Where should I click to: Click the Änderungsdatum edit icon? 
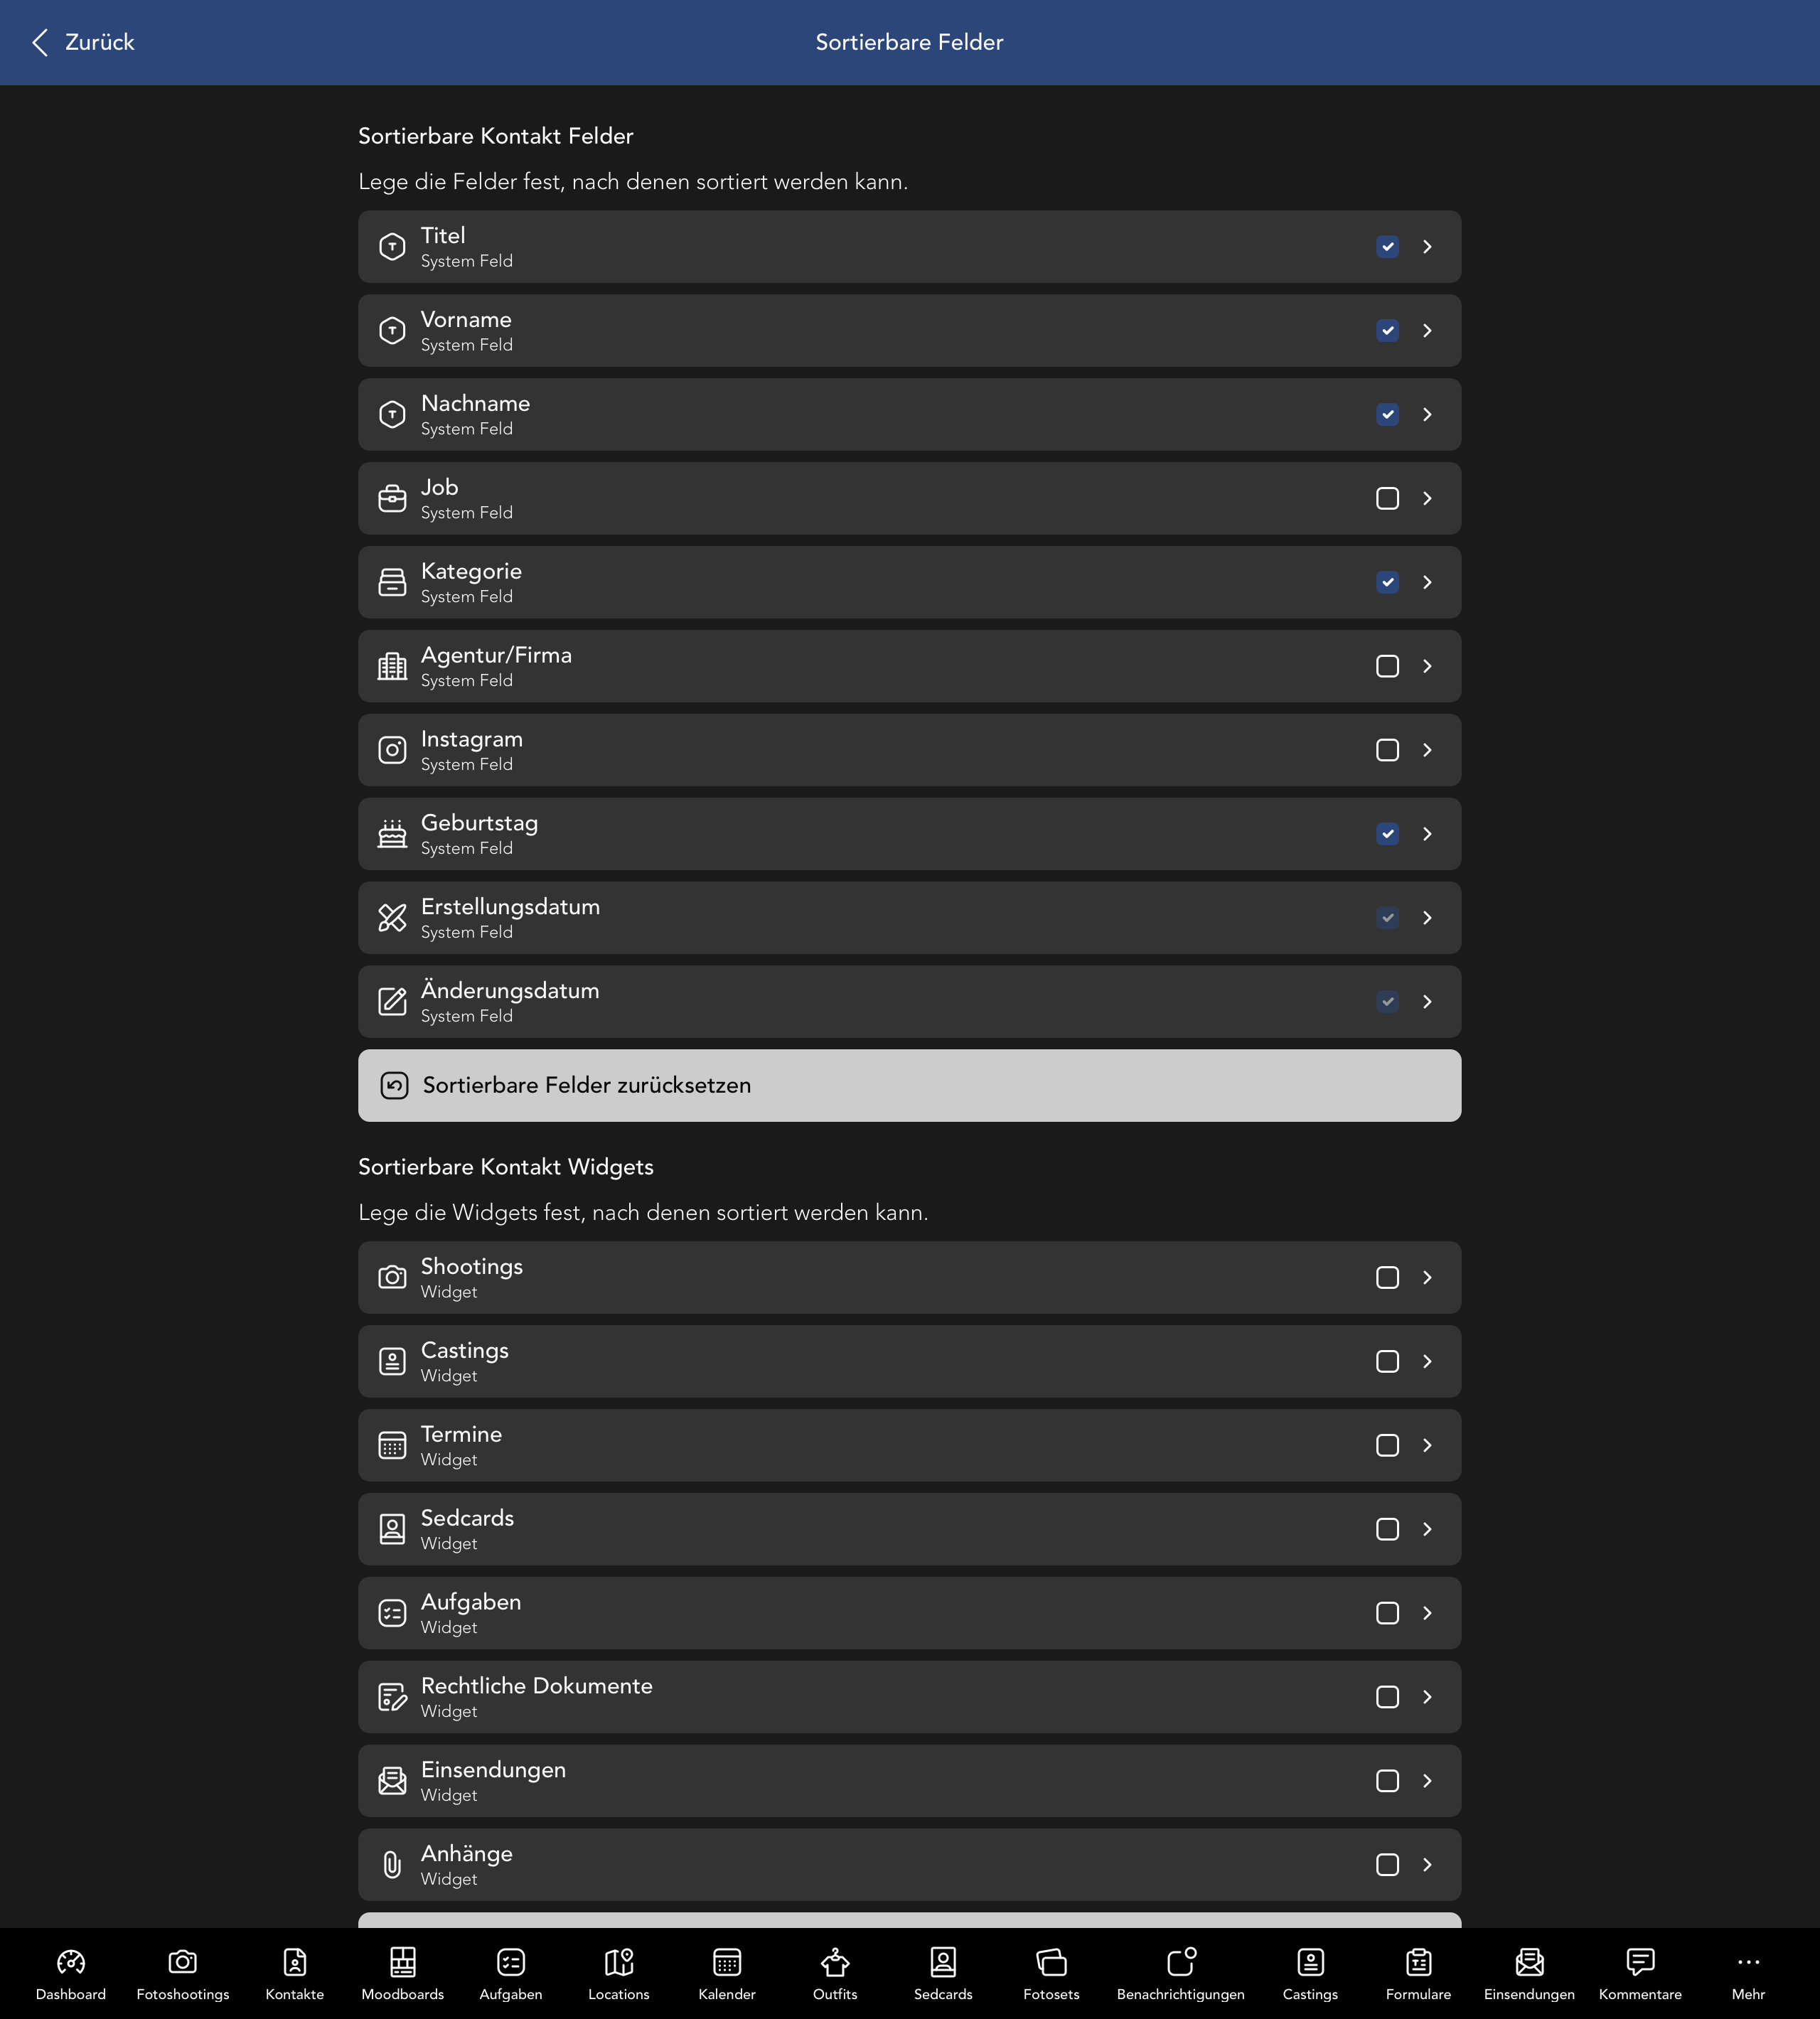point(392,1002)
